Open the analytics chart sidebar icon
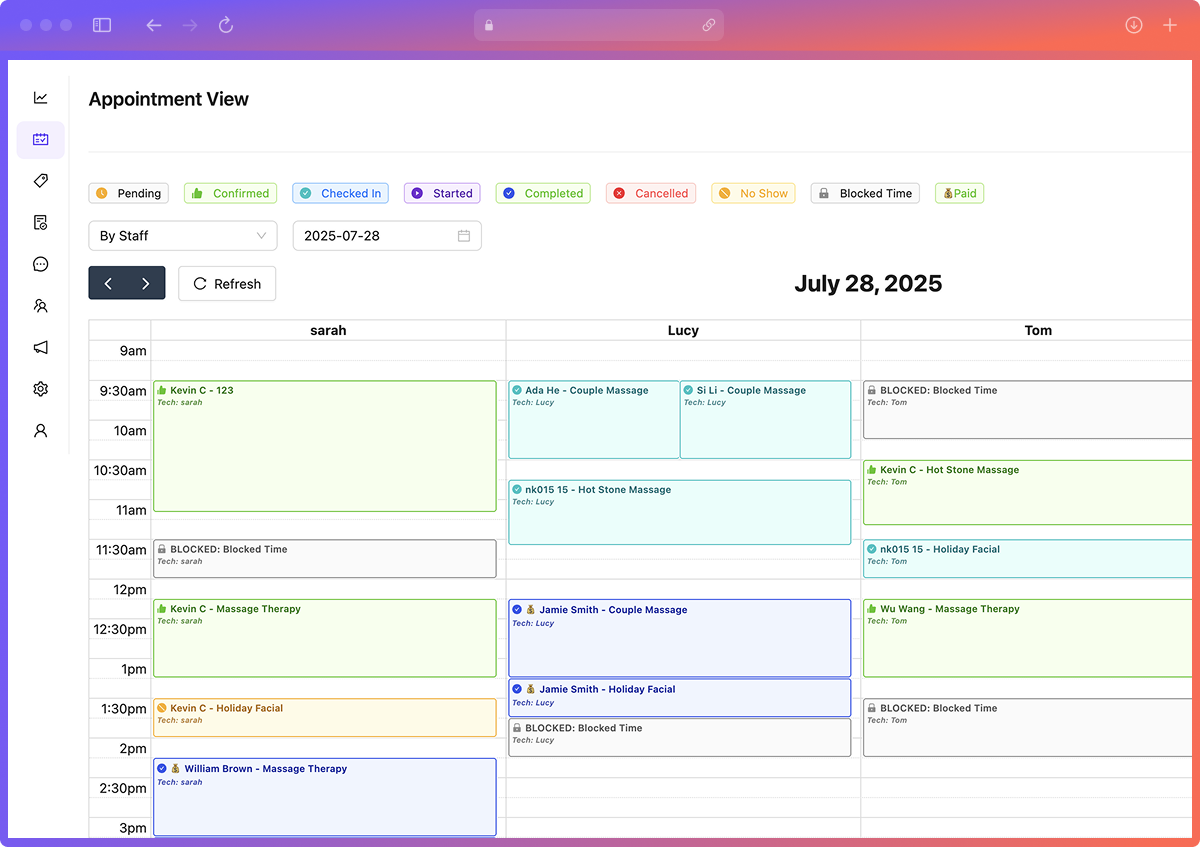 (x=41, y=98)
